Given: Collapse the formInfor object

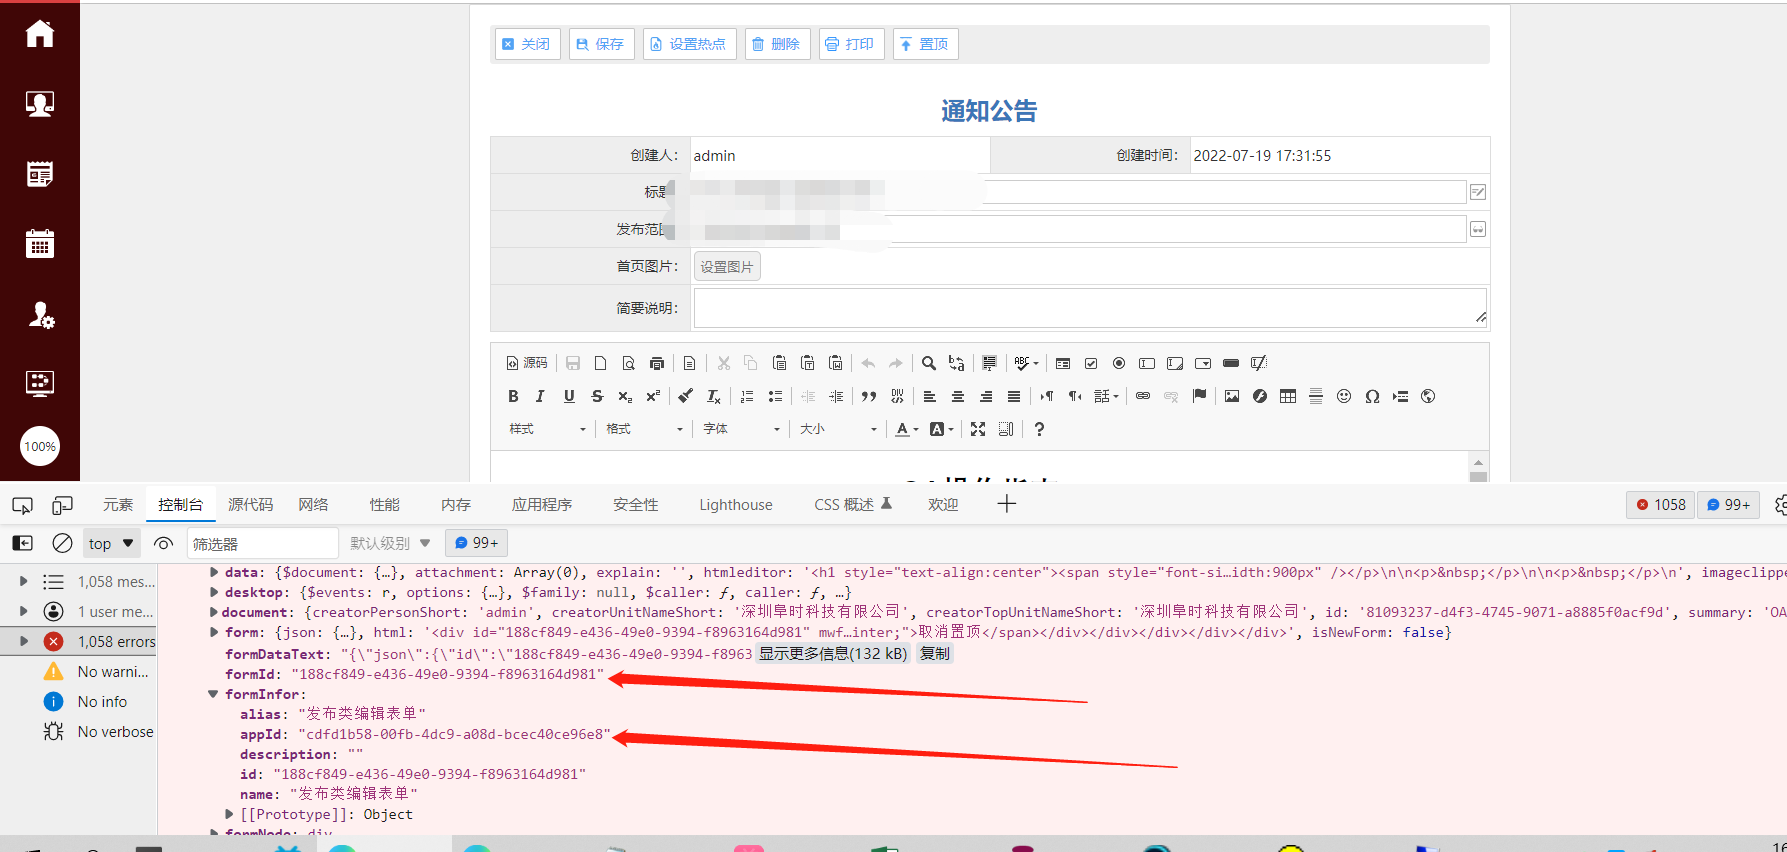Looking at the screenshot, I should (213, 694).
